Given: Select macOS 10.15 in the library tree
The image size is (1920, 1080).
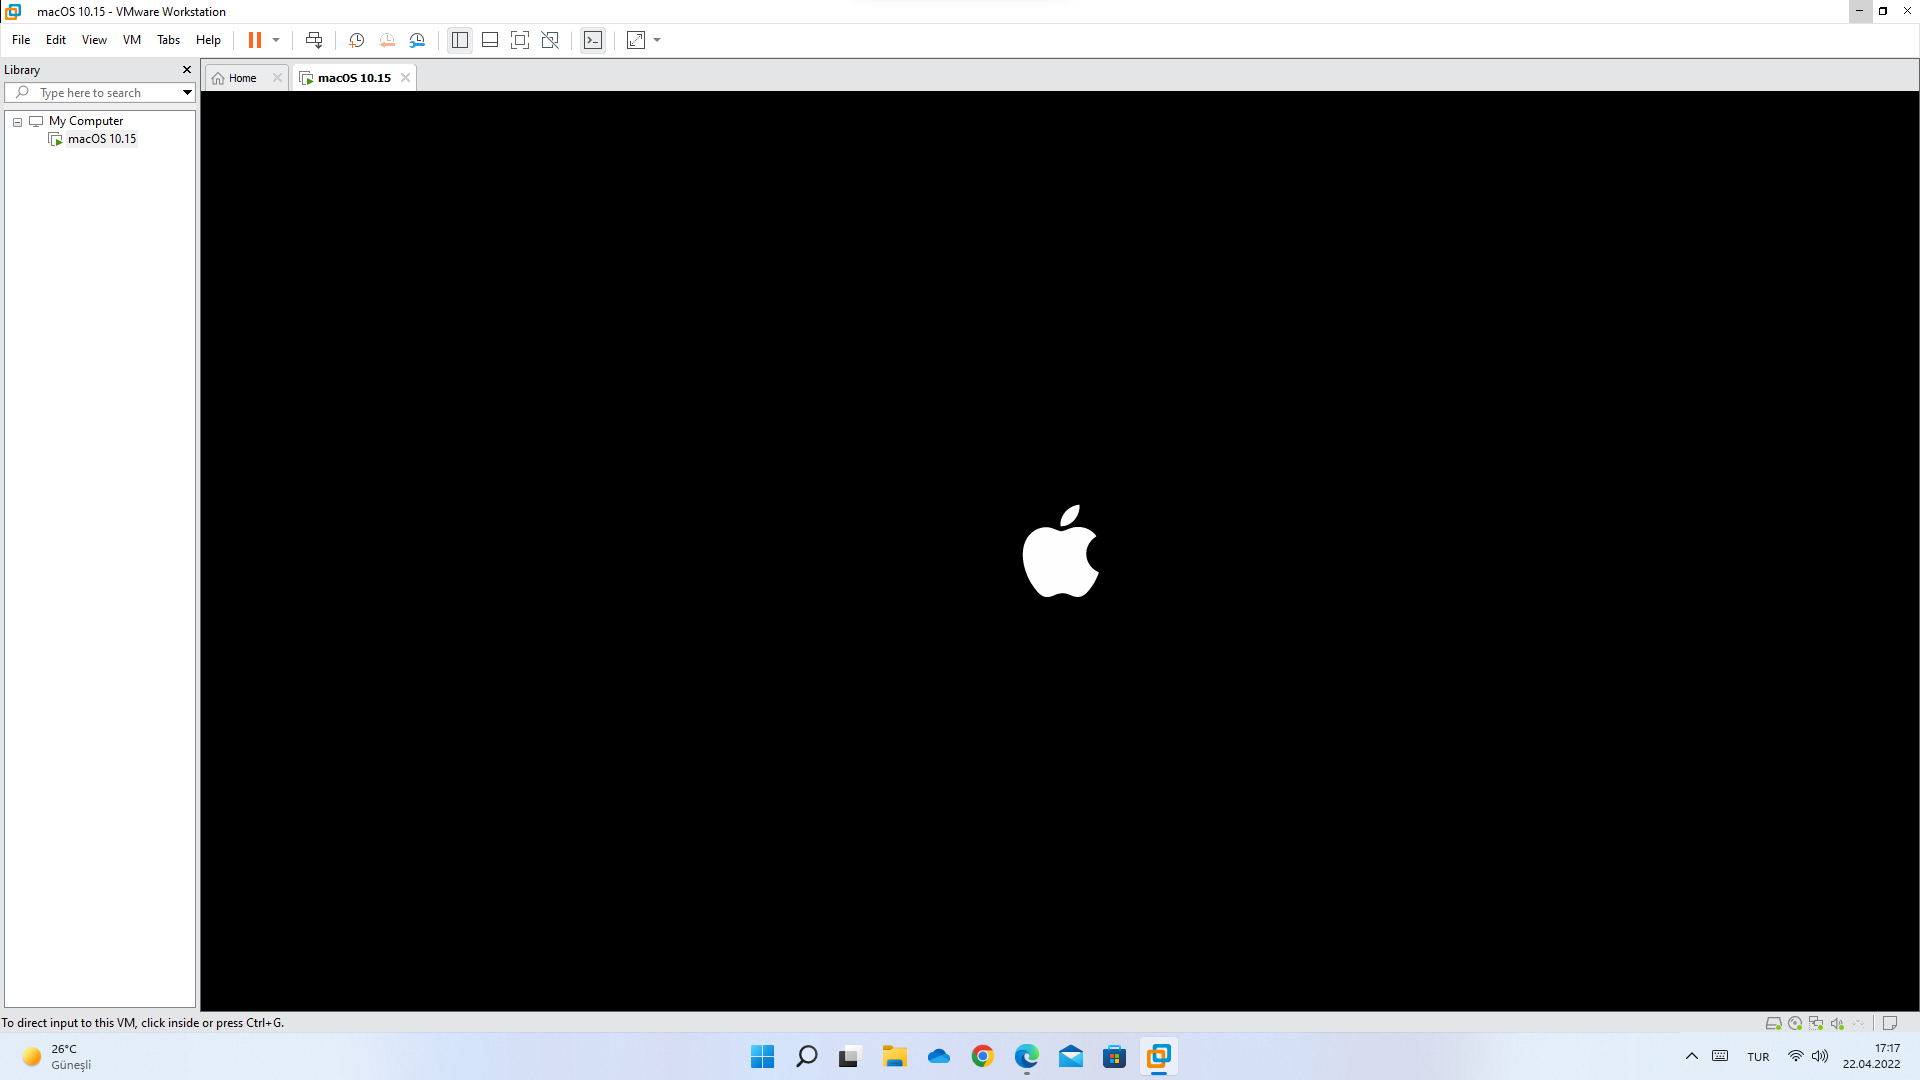Looking at the screenshot, I should pos(101,139).
